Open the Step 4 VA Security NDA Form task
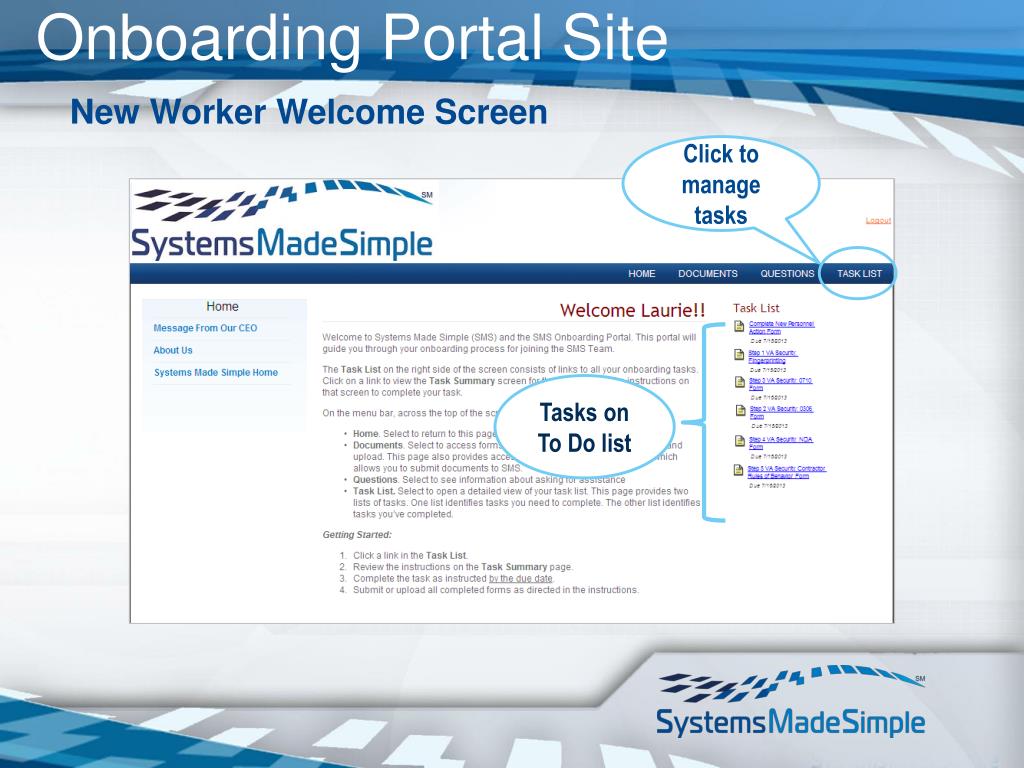1024x768 pixels. 780,443
